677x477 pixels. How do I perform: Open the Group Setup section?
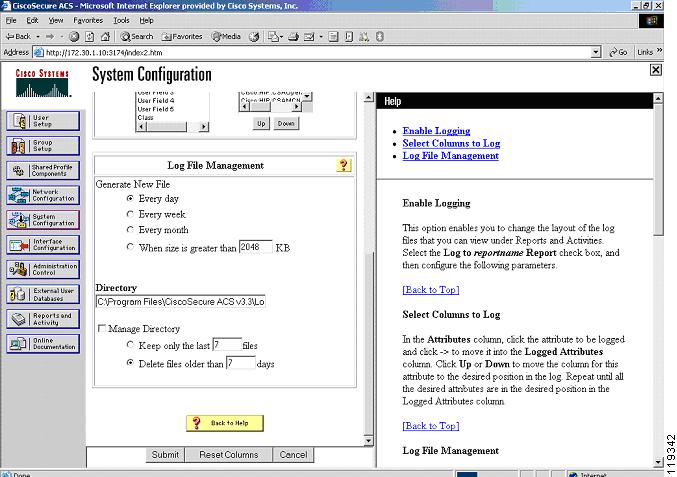(x=43, y=145)
